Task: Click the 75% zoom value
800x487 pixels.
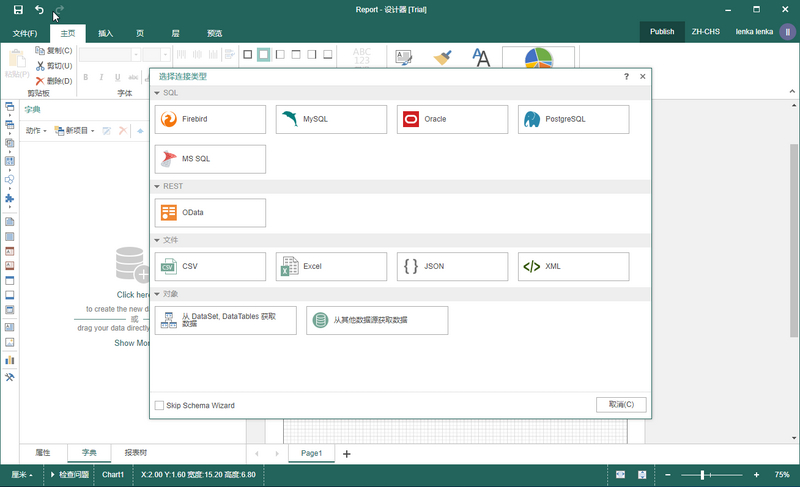Action: click(x=782, y=475)
